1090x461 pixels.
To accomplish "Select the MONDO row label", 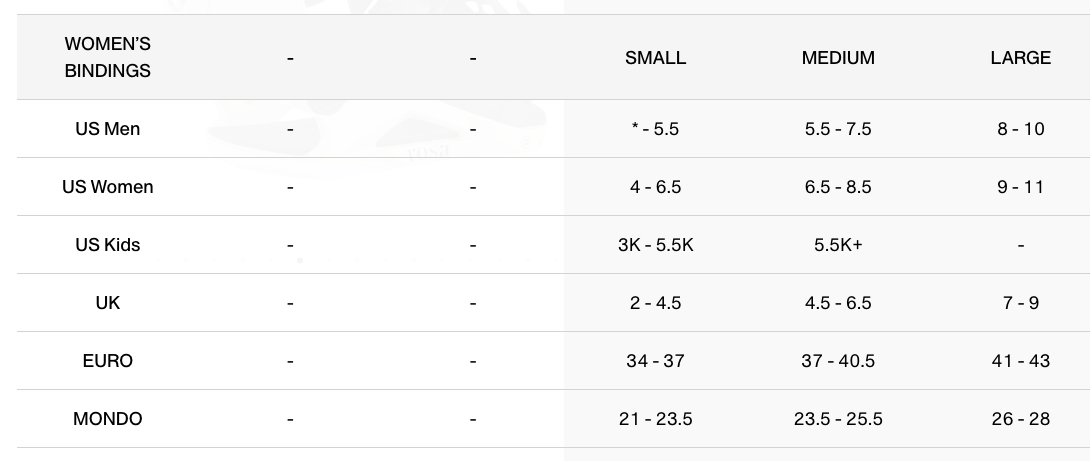I will (x=108, y=419).
